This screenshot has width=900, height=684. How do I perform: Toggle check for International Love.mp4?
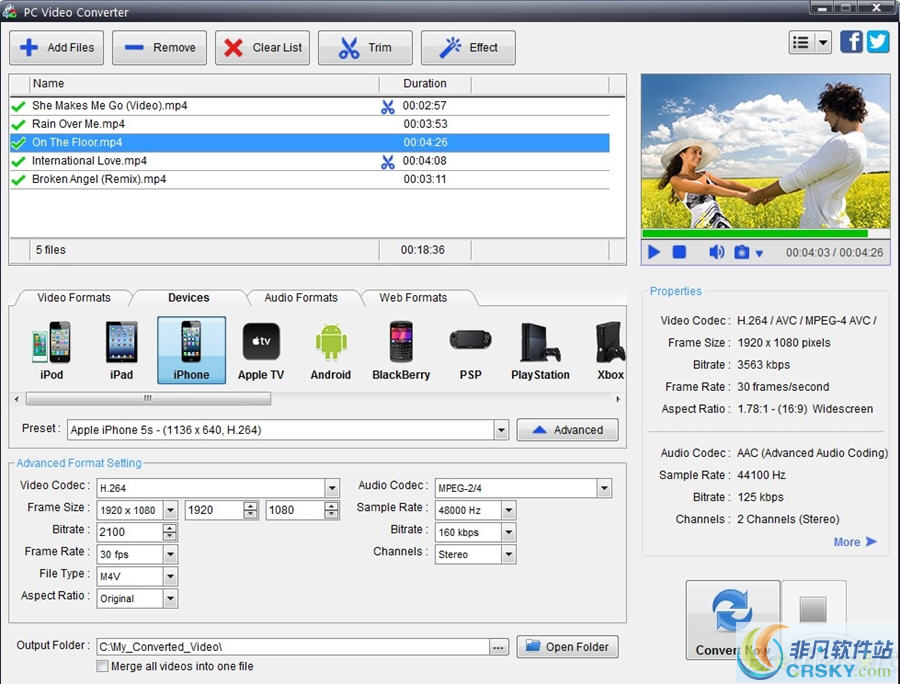[x=18, y=161]
